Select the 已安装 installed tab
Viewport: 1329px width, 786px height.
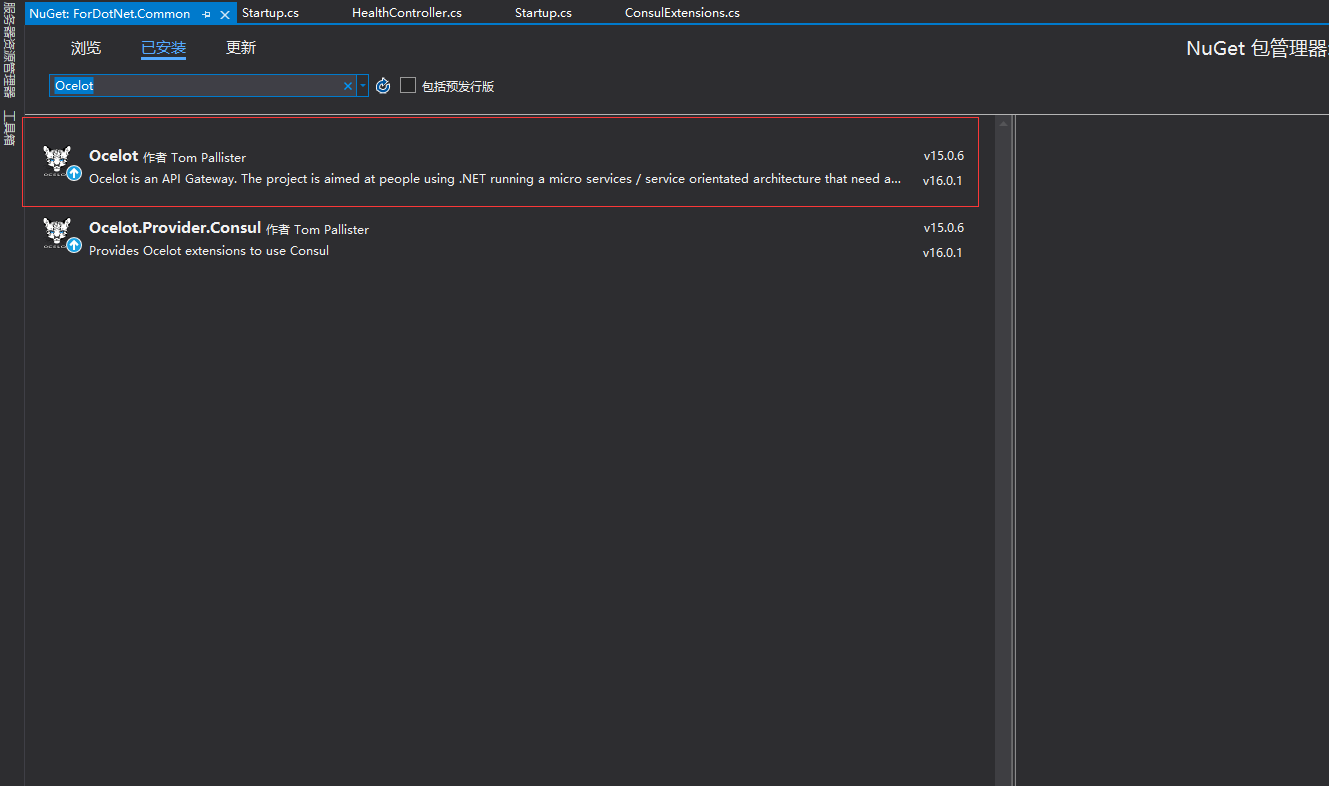[163, 48]
